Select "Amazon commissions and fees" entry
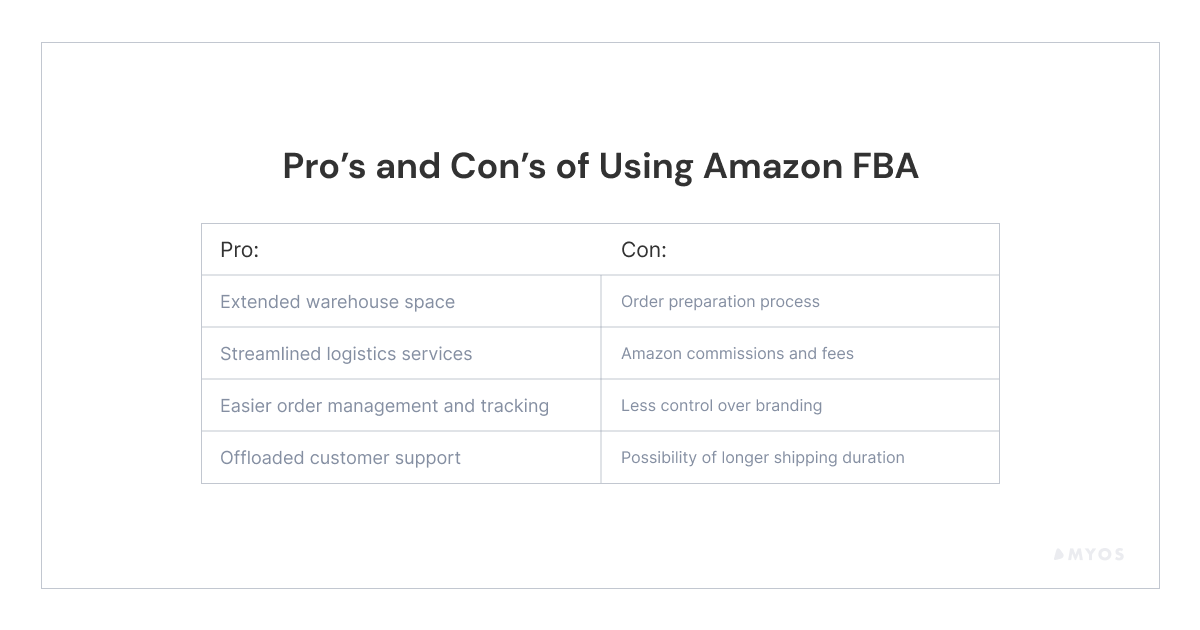The image size is (1200, 630). pos(737,354)
